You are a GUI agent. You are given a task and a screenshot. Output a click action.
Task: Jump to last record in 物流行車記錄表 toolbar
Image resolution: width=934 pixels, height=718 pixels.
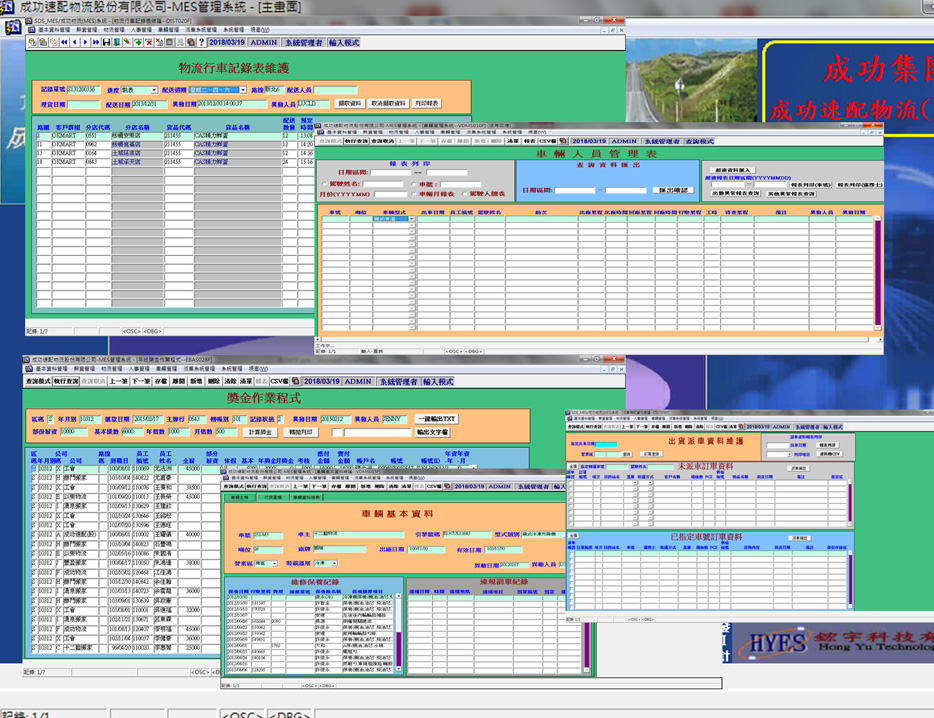coord(96,42)
